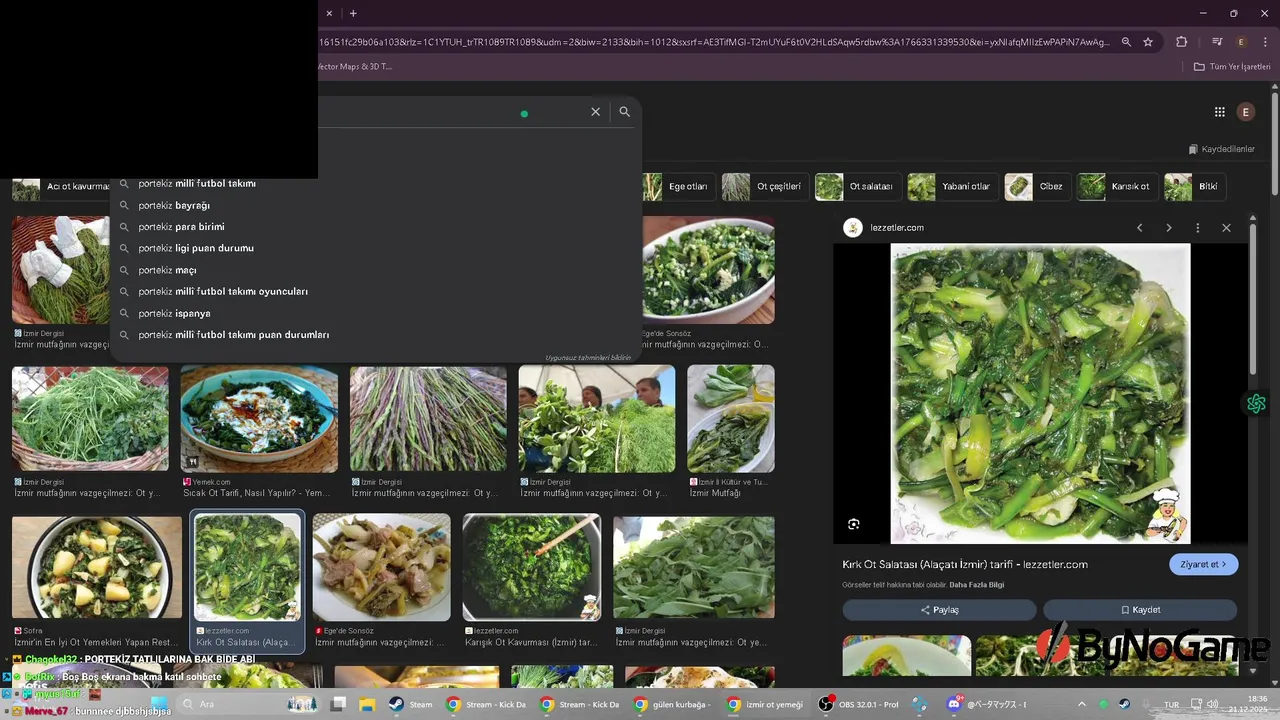Viewport: 1280px width, 720px height.
Task: Filter images by Ot çeşitleri chip
Action: 765,187
